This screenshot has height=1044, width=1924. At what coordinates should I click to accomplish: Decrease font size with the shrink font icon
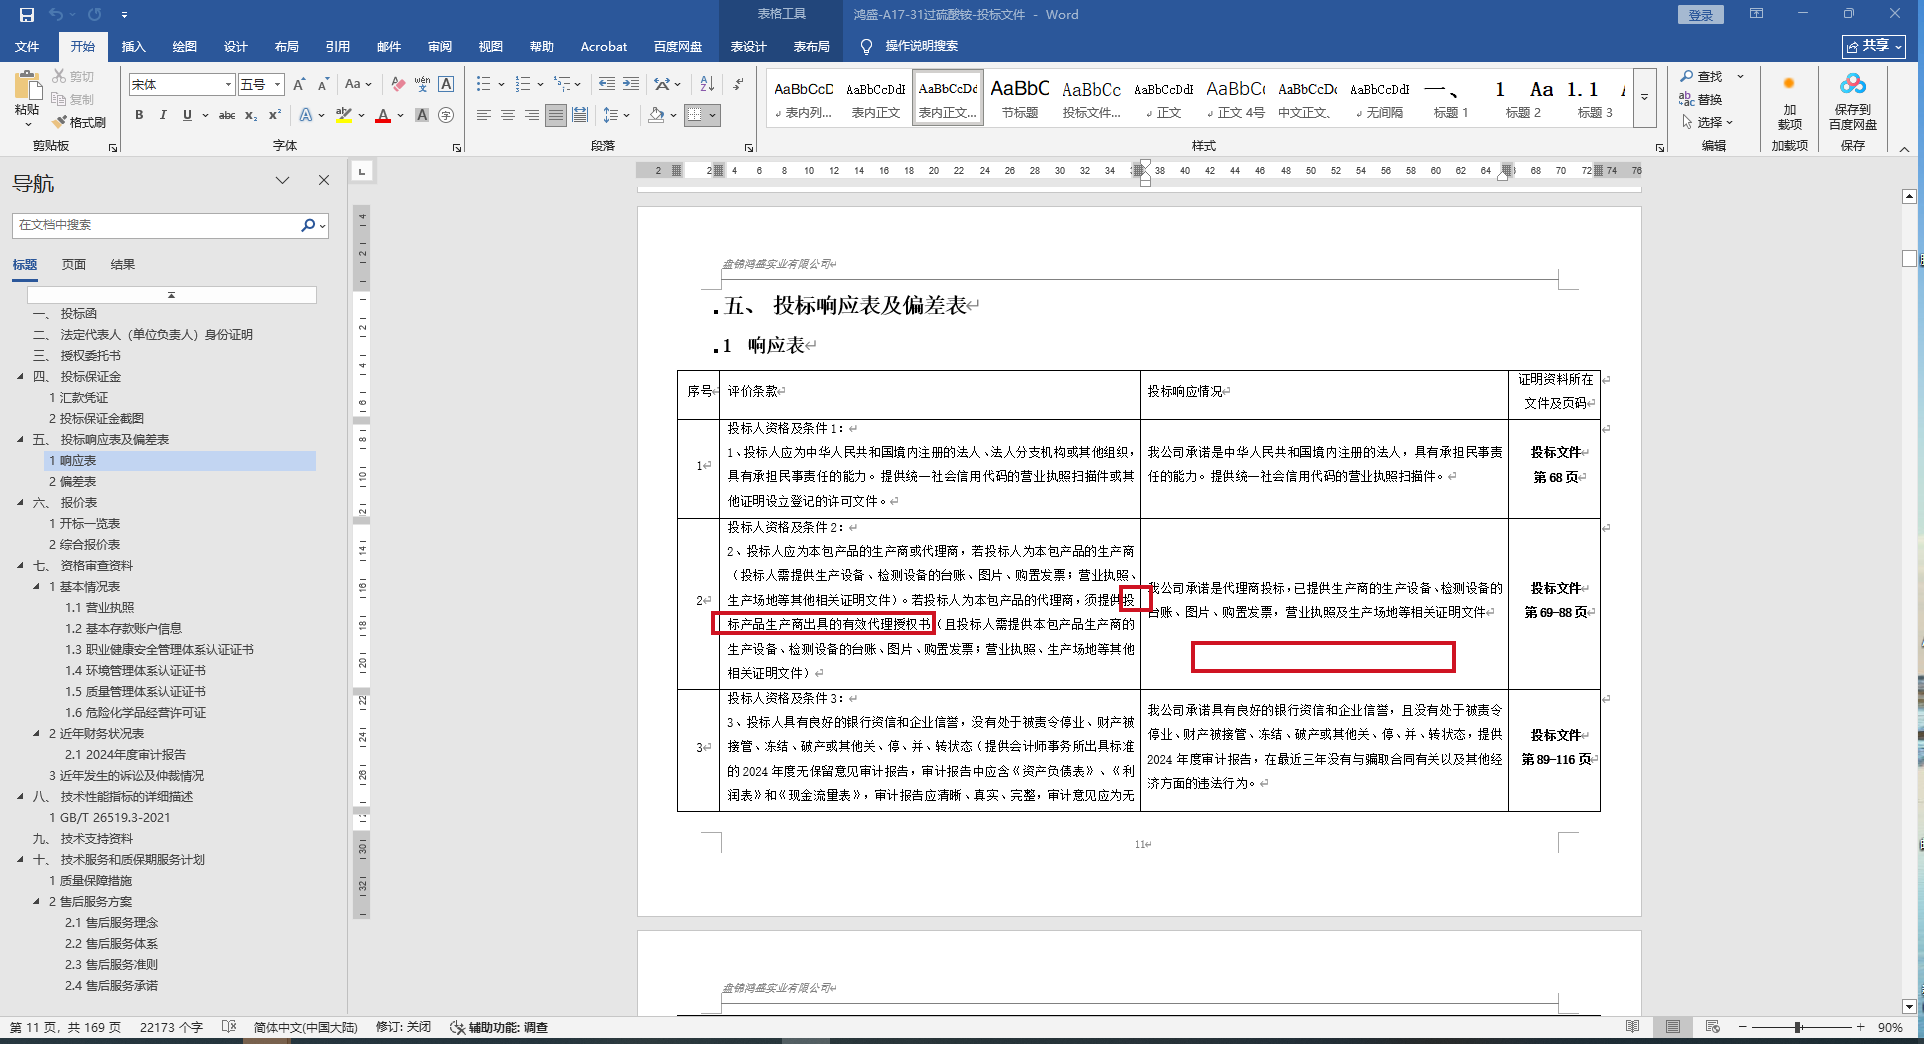point(323,85)
